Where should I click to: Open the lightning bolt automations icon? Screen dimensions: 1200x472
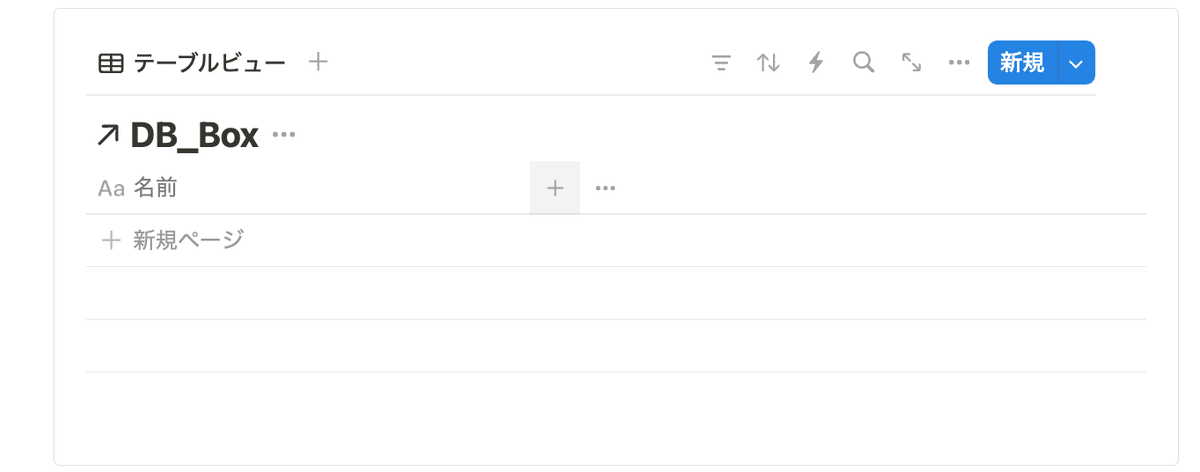pos(816,63)
